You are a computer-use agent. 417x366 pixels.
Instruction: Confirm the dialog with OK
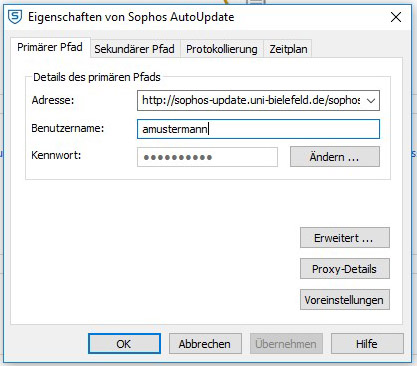coord(124,344)
